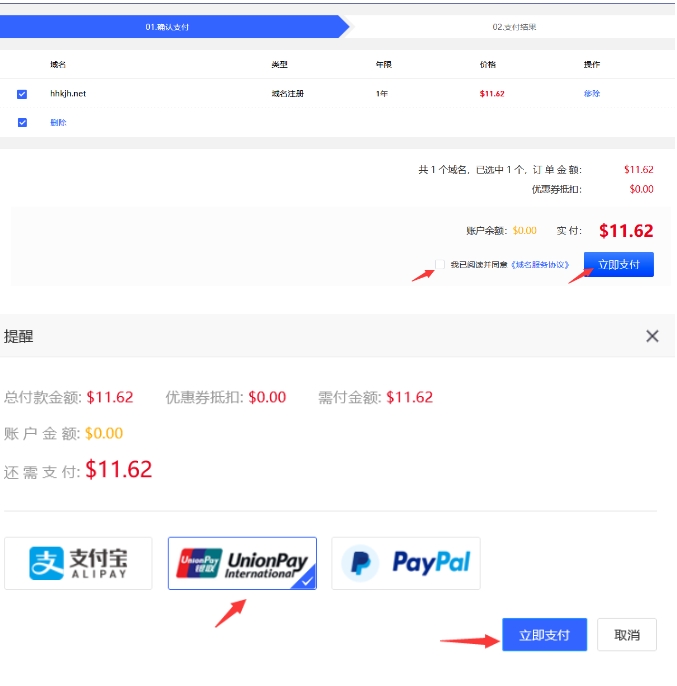
Task: Click the 年限 column header
Action: tap(383, 64)
